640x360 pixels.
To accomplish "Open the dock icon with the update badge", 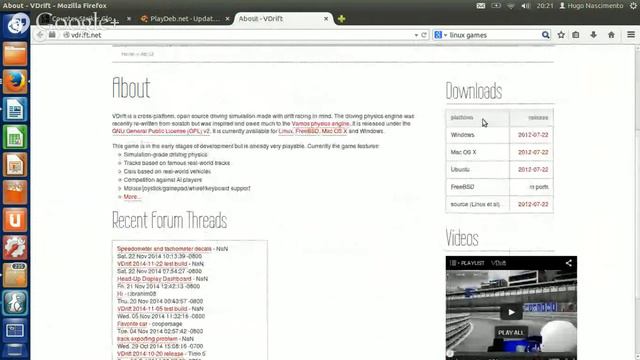I will (15, 275).
